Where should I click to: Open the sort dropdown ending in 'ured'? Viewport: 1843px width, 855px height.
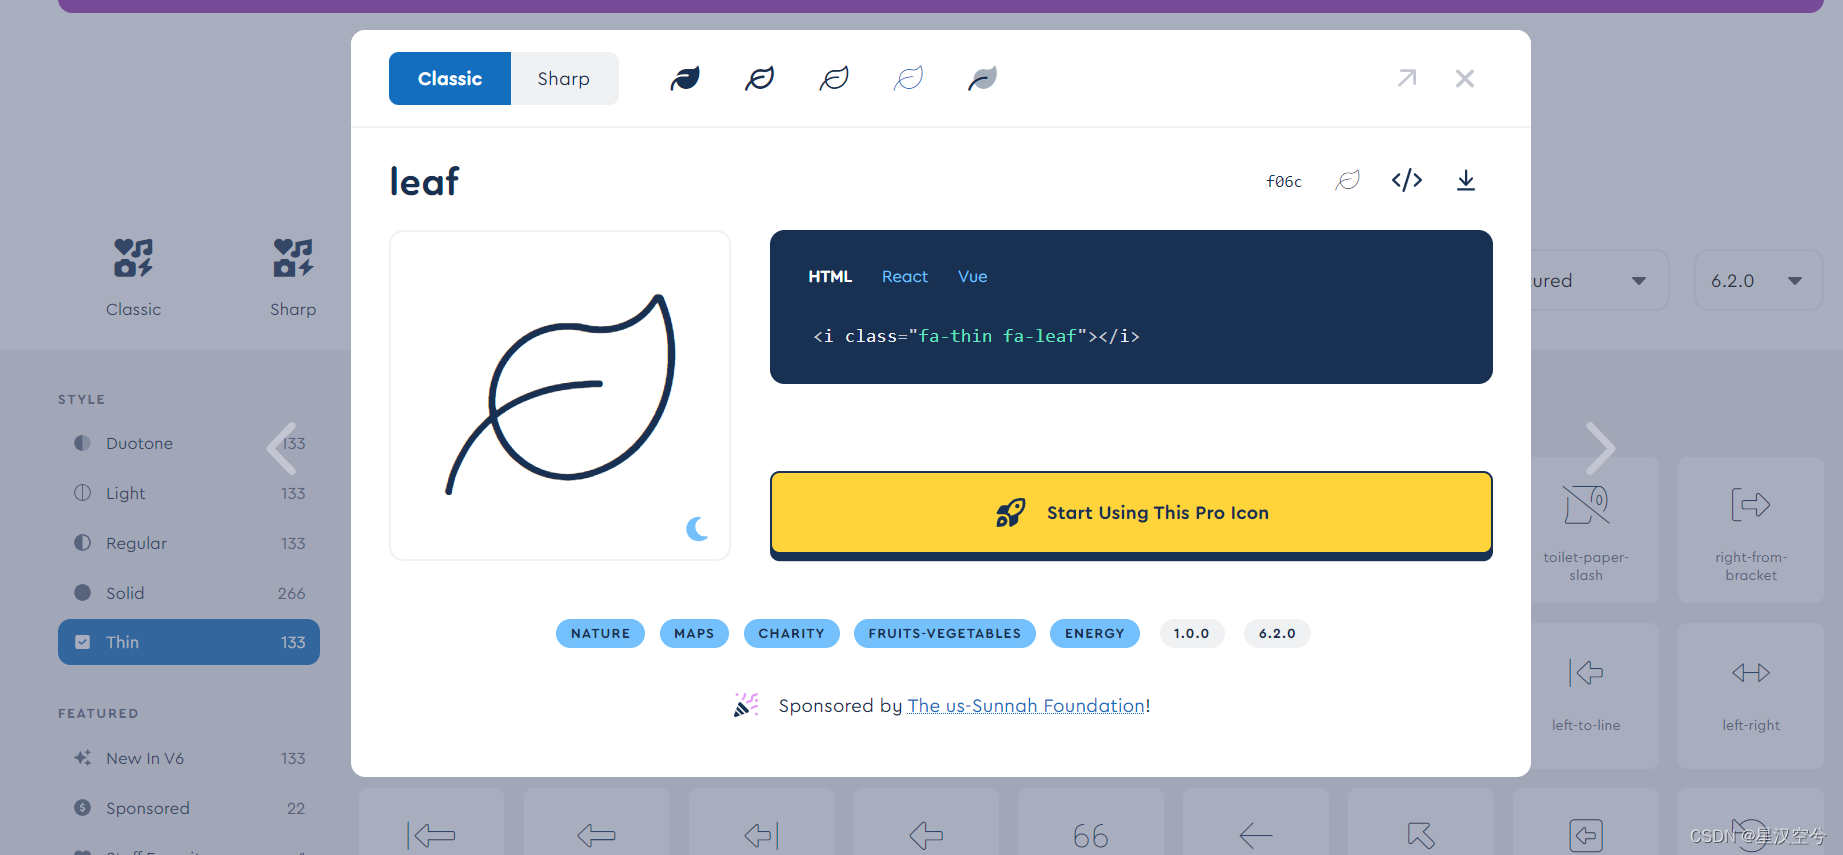pos(1600,280)
